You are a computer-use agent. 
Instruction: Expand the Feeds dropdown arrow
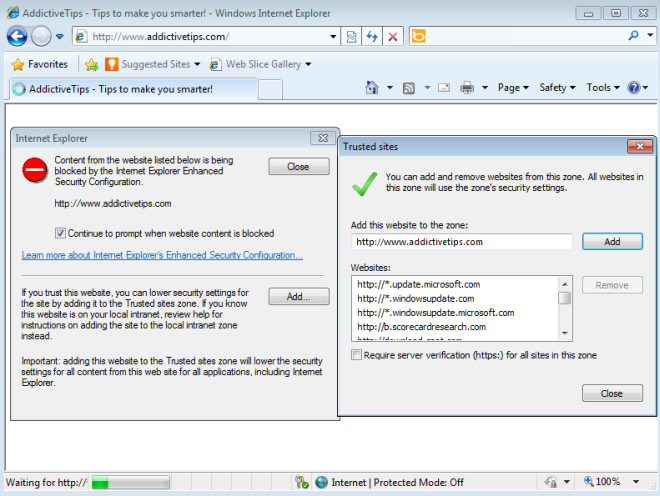(x=427, y=88)
